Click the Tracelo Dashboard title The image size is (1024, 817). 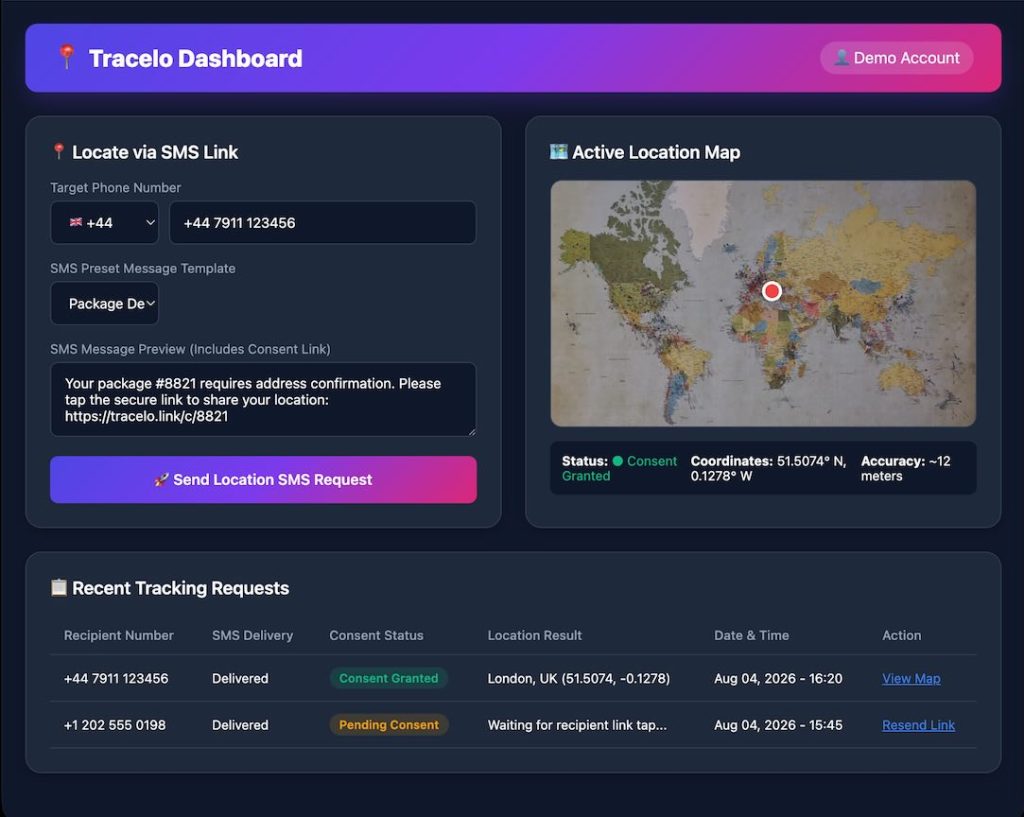(195, 58)
